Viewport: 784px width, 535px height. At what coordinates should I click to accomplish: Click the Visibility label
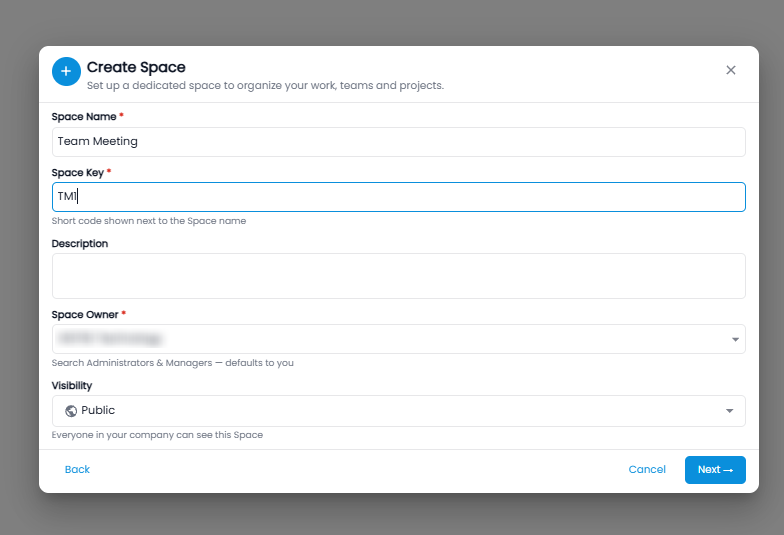coord(72,386)
